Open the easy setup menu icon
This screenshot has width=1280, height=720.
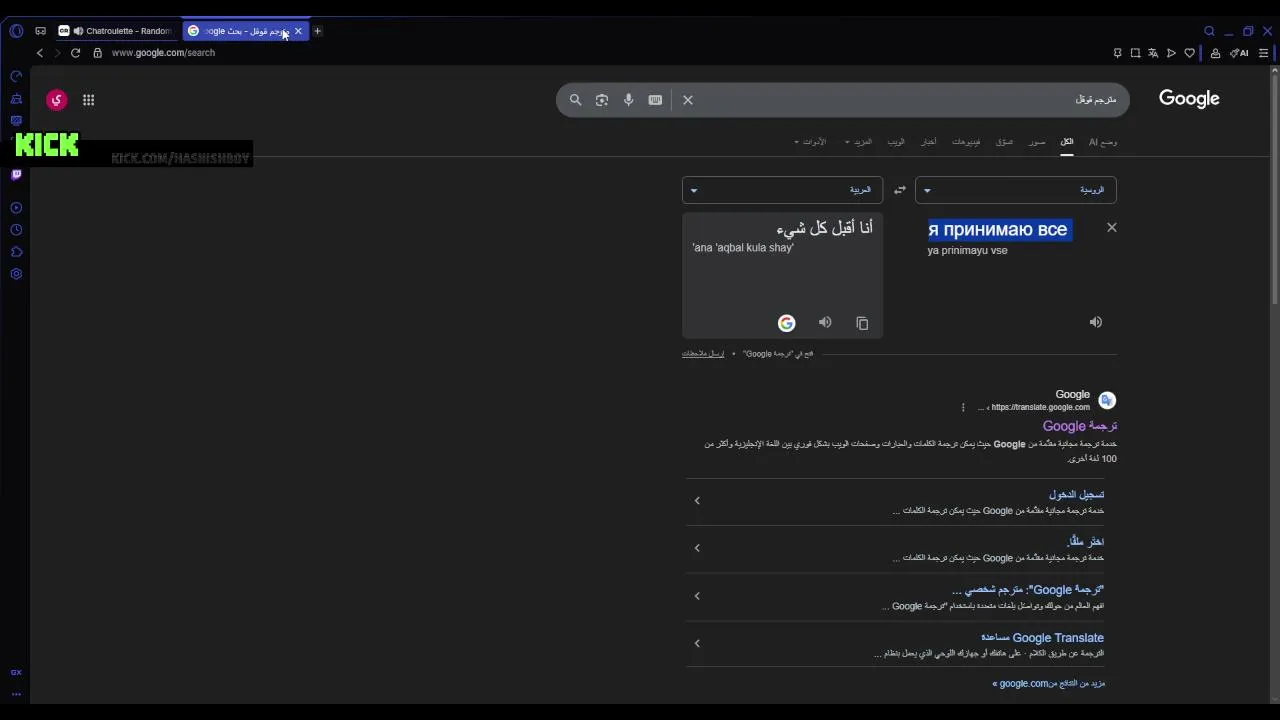point(1264,53)
